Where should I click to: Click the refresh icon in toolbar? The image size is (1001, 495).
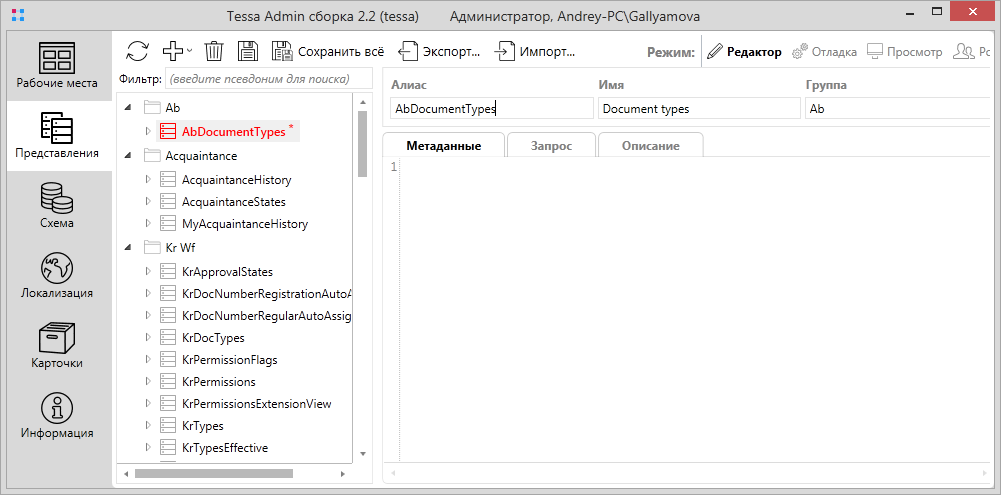[137, 51]
